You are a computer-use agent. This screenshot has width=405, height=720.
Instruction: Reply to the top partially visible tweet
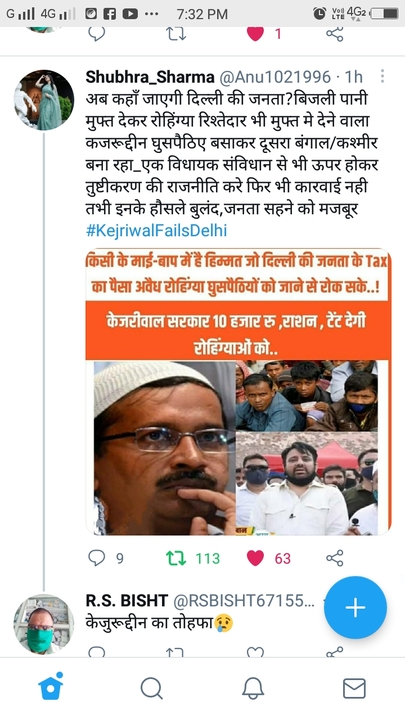point(96,34)
